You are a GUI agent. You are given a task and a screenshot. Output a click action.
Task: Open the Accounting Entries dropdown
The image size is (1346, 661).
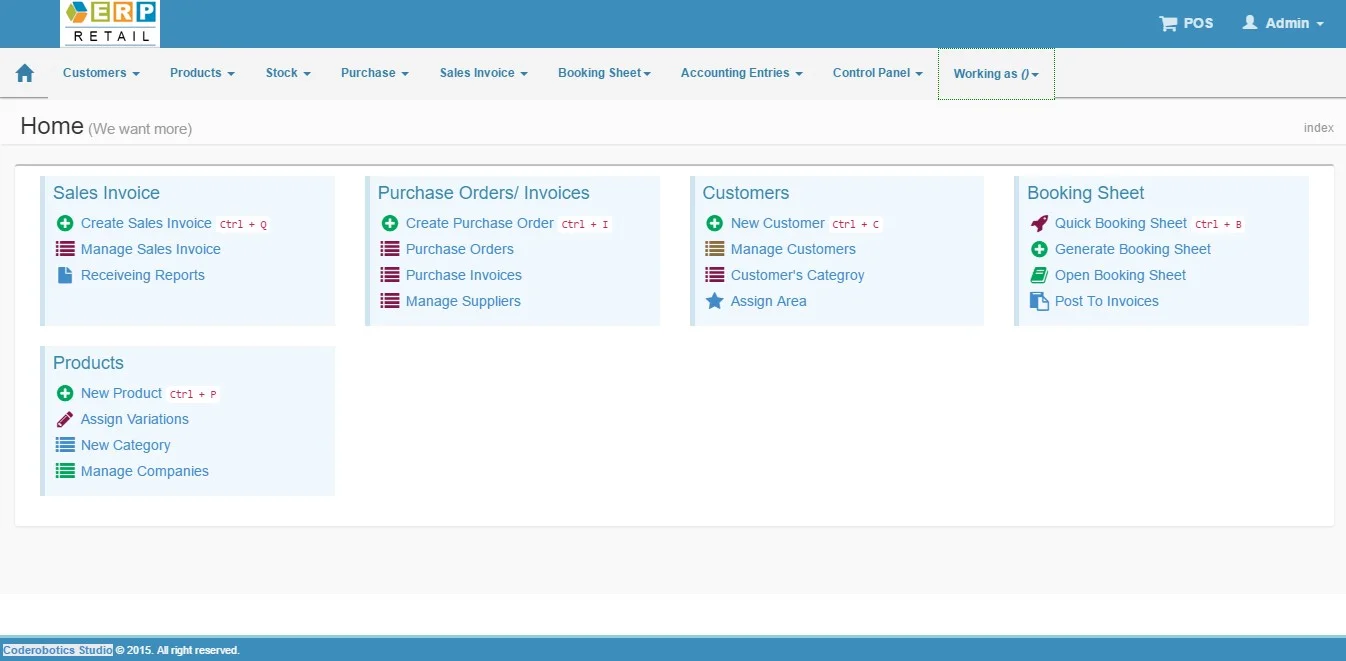pyautogui.click(x=742, y=73)
